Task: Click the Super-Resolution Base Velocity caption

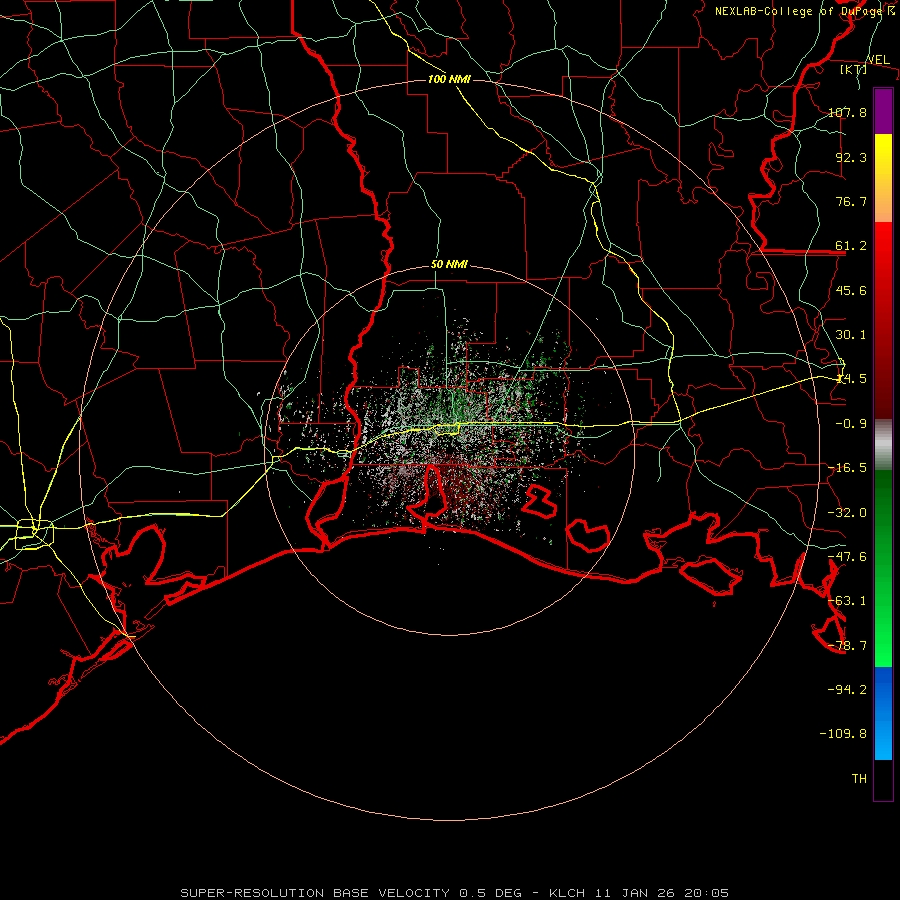Action: (x=455, y=893)
